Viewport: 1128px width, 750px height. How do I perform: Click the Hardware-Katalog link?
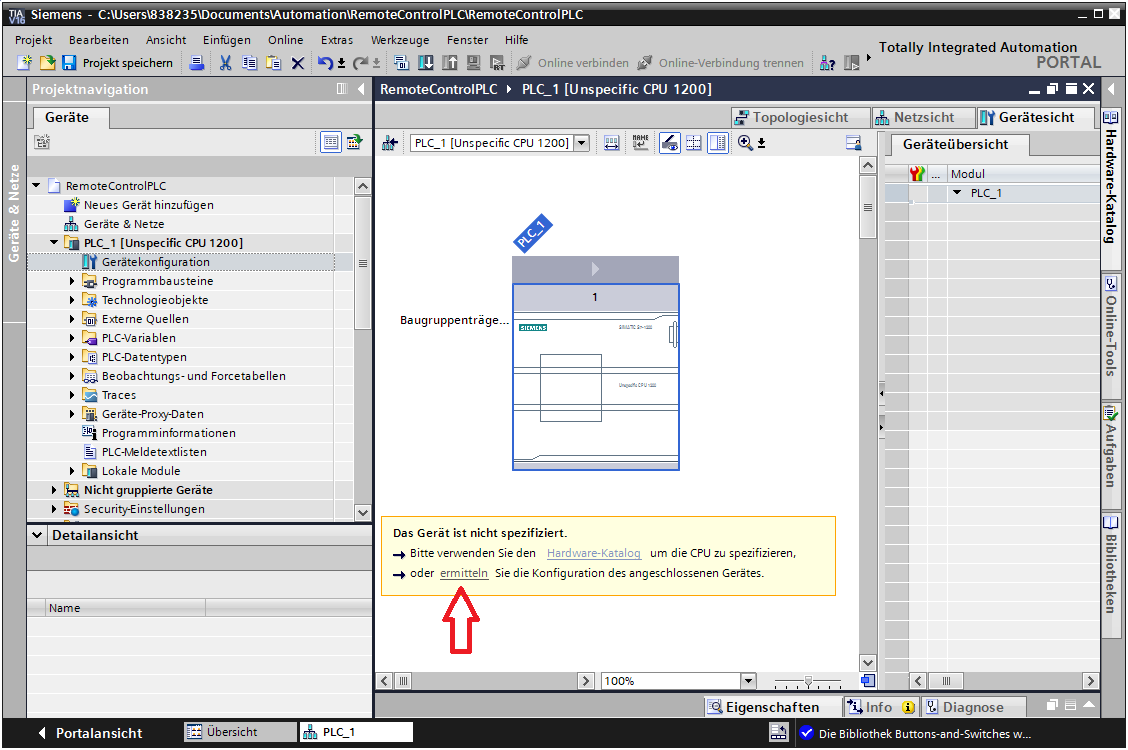pyautogui.click(x=593, y=553)
